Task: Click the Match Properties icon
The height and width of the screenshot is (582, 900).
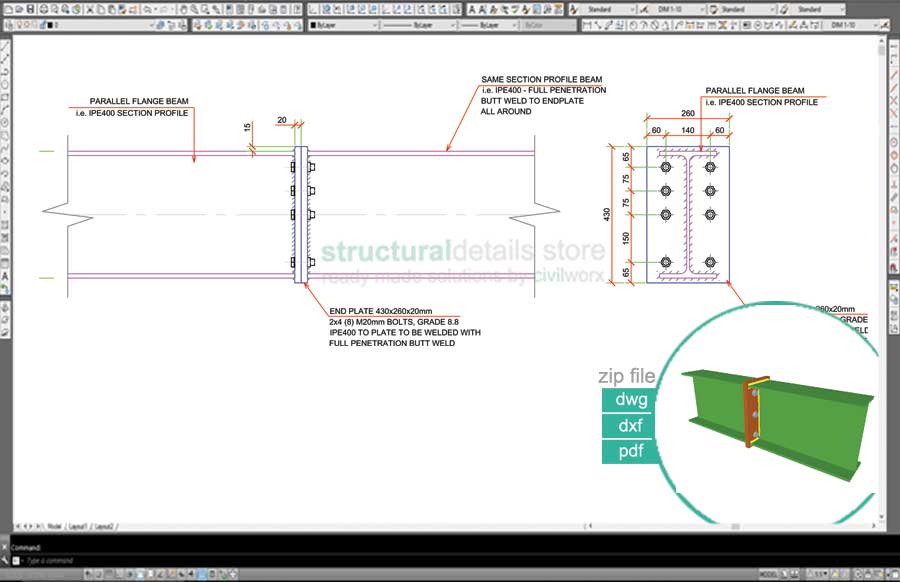Action: (x=123, y=8)
